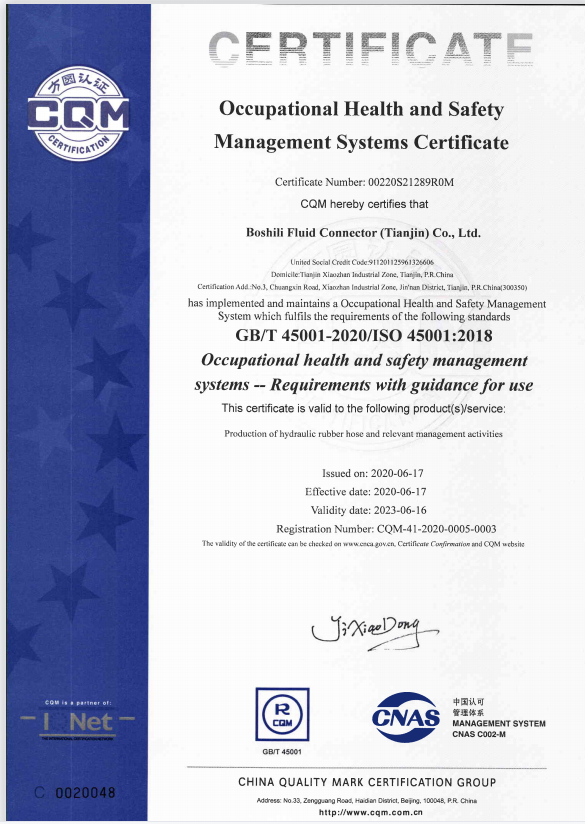This screenshot has height=824, width=585.
Task: Click 'Occupational Health and Safety' title line
Action: click(362, 109)
